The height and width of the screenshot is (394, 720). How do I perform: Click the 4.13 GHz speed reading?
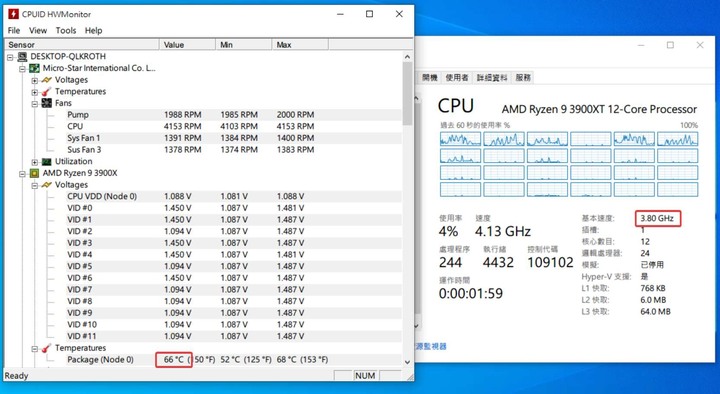tap(503, 231)
